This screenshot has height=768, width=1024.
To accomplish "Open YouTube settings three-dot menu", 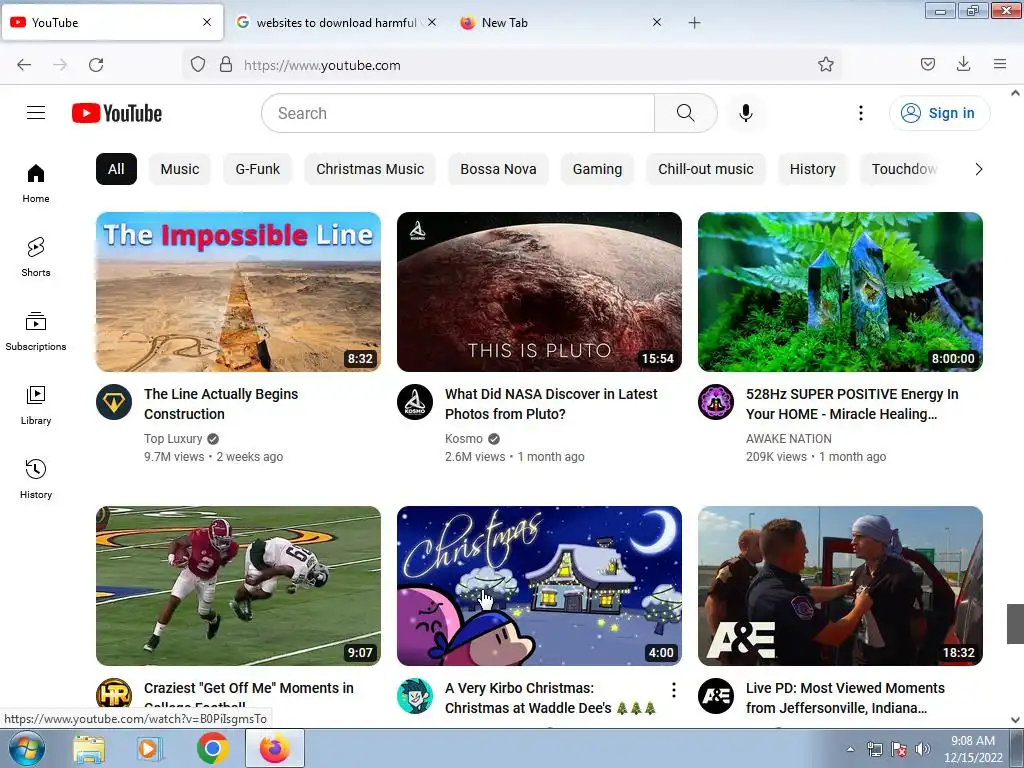I will click(861, 113).
